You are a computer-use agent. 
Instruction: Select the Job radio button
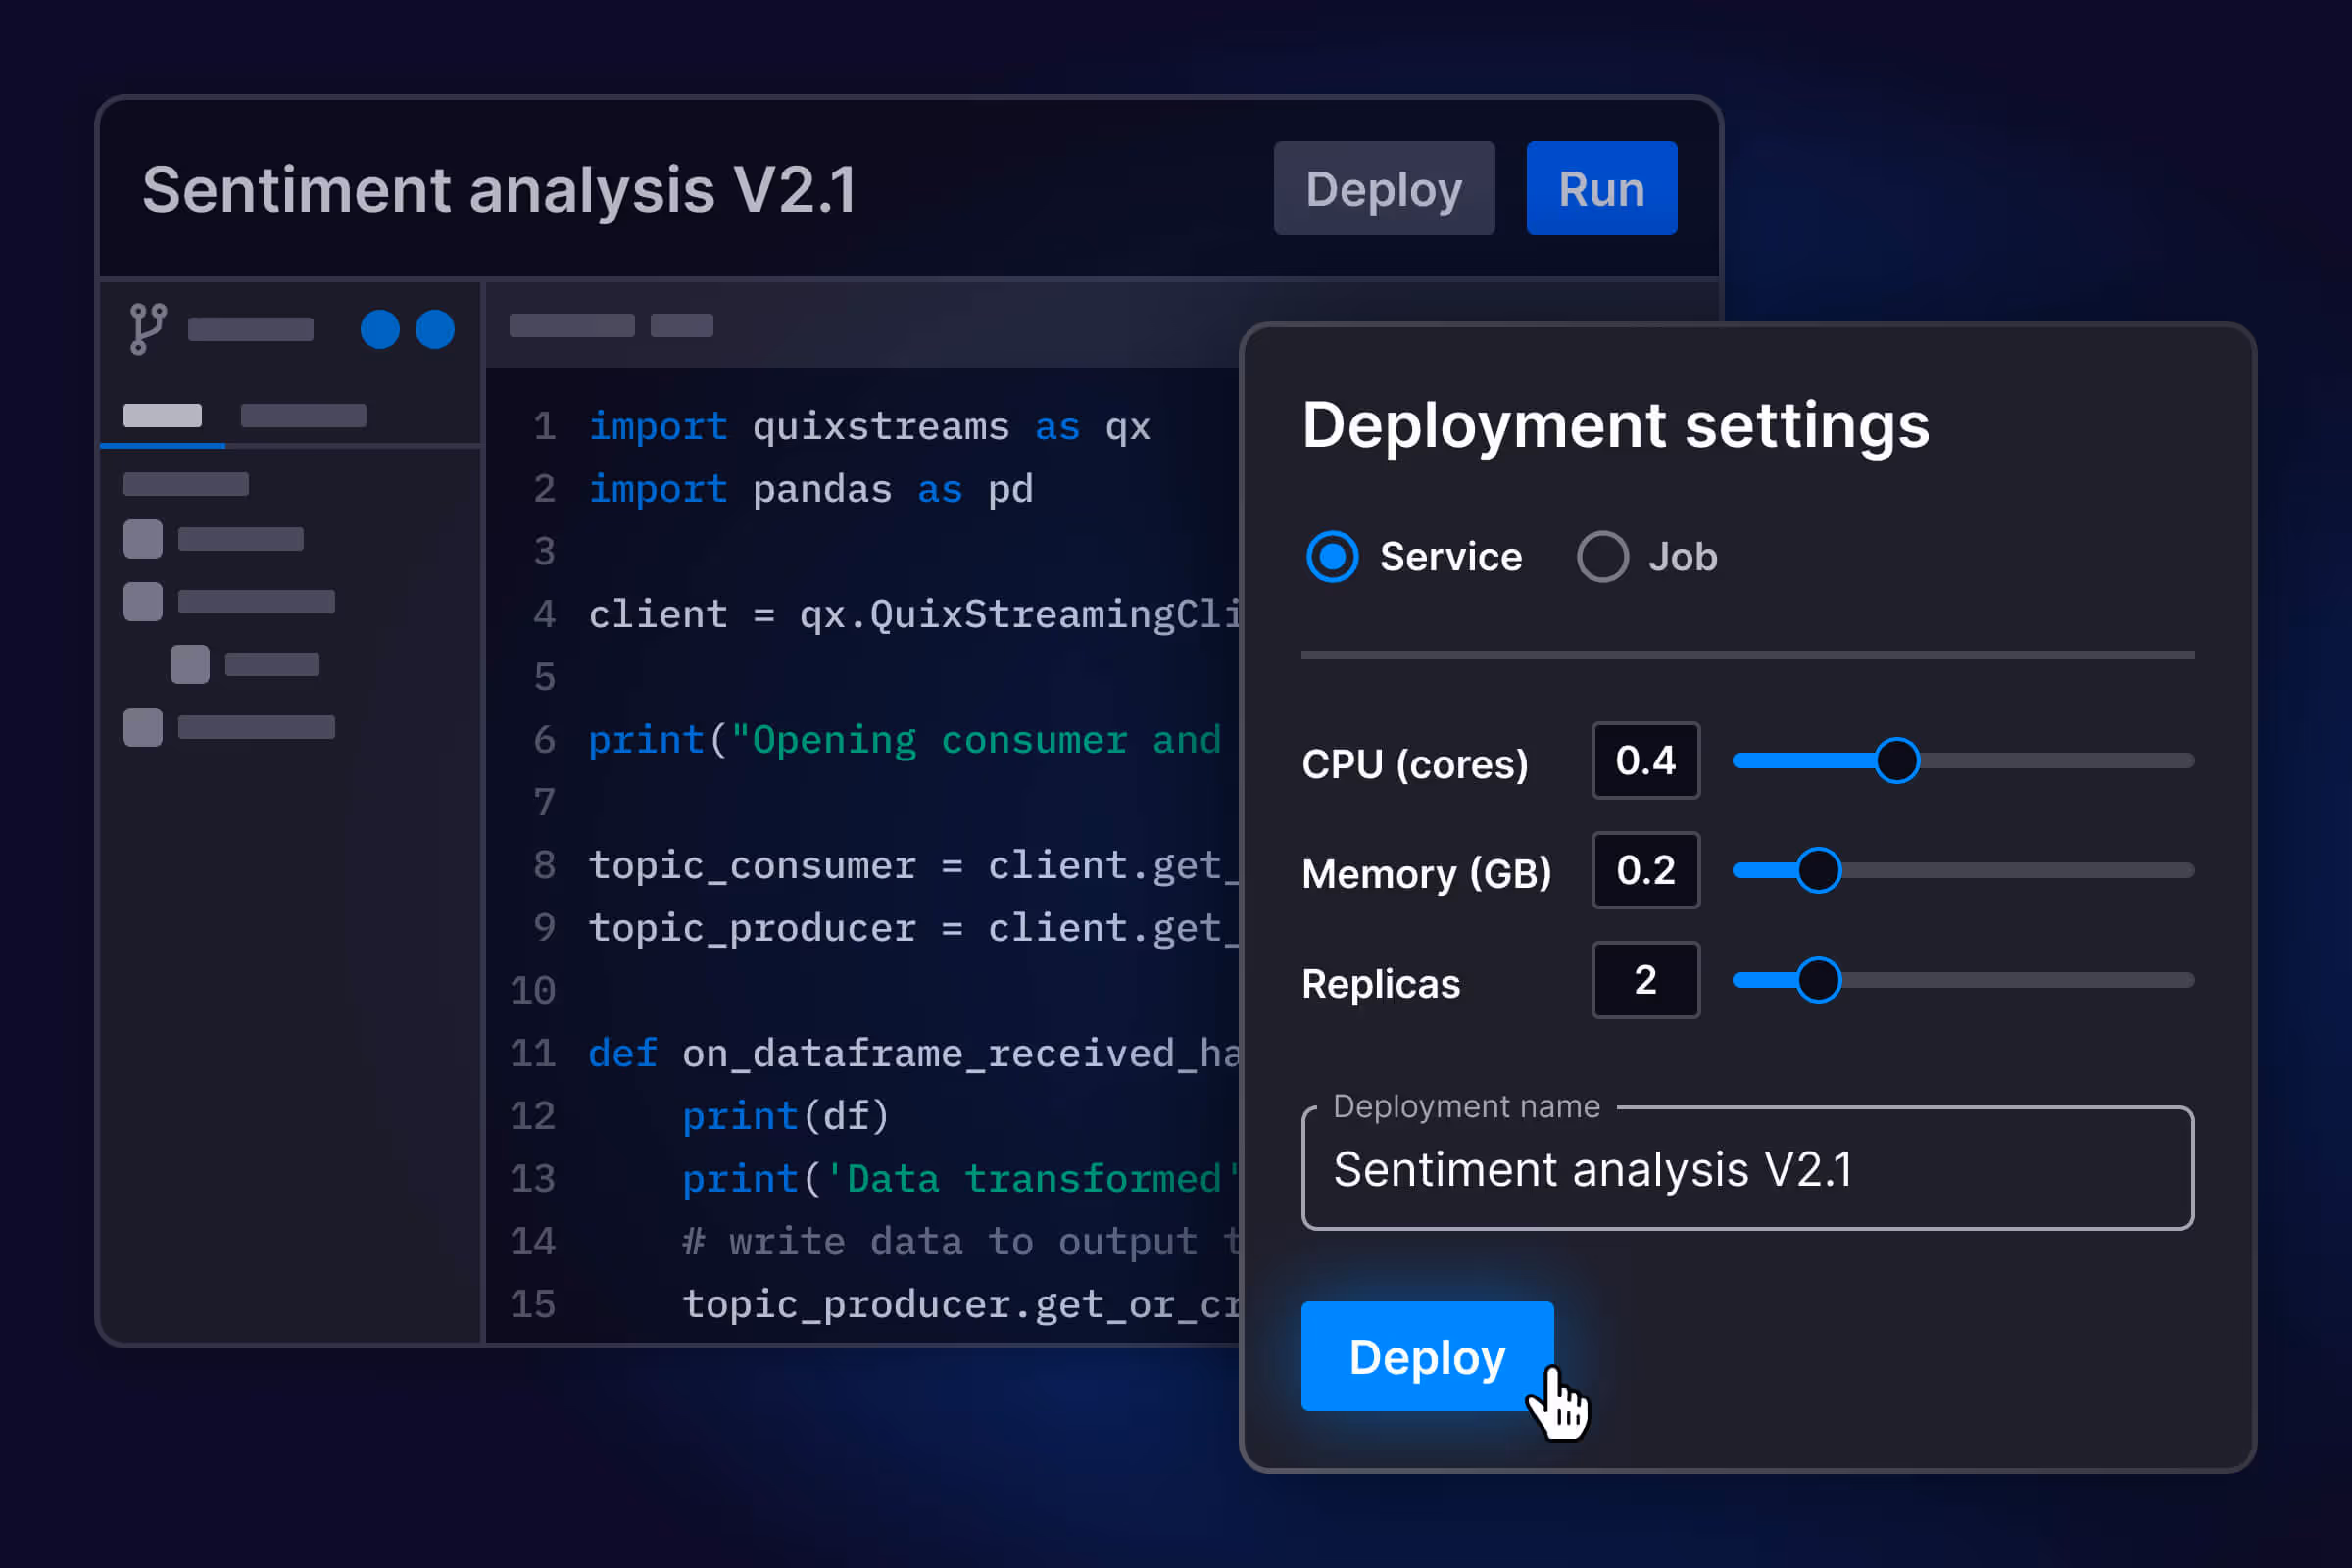1602,557
